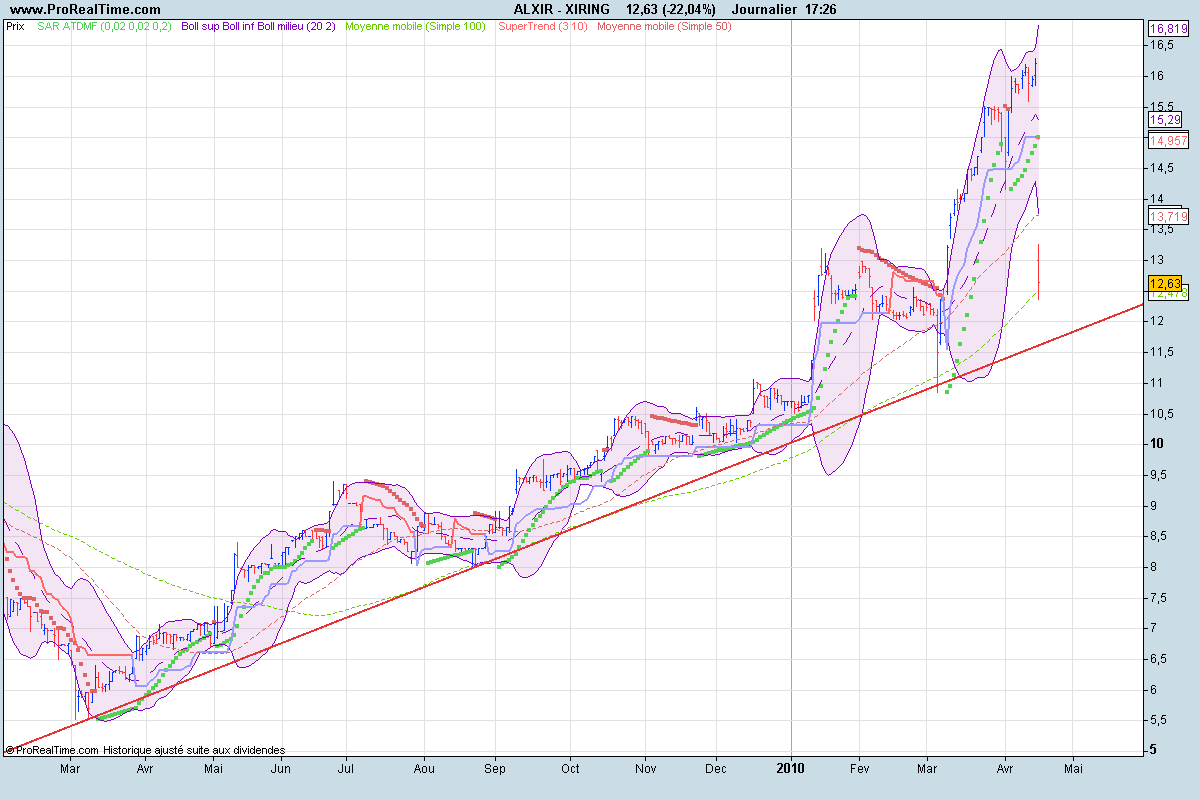Click the Moyenne mobile (Simple 100) legend
Viewport: 1200px width, 800px height.
[x=415, y=26]
